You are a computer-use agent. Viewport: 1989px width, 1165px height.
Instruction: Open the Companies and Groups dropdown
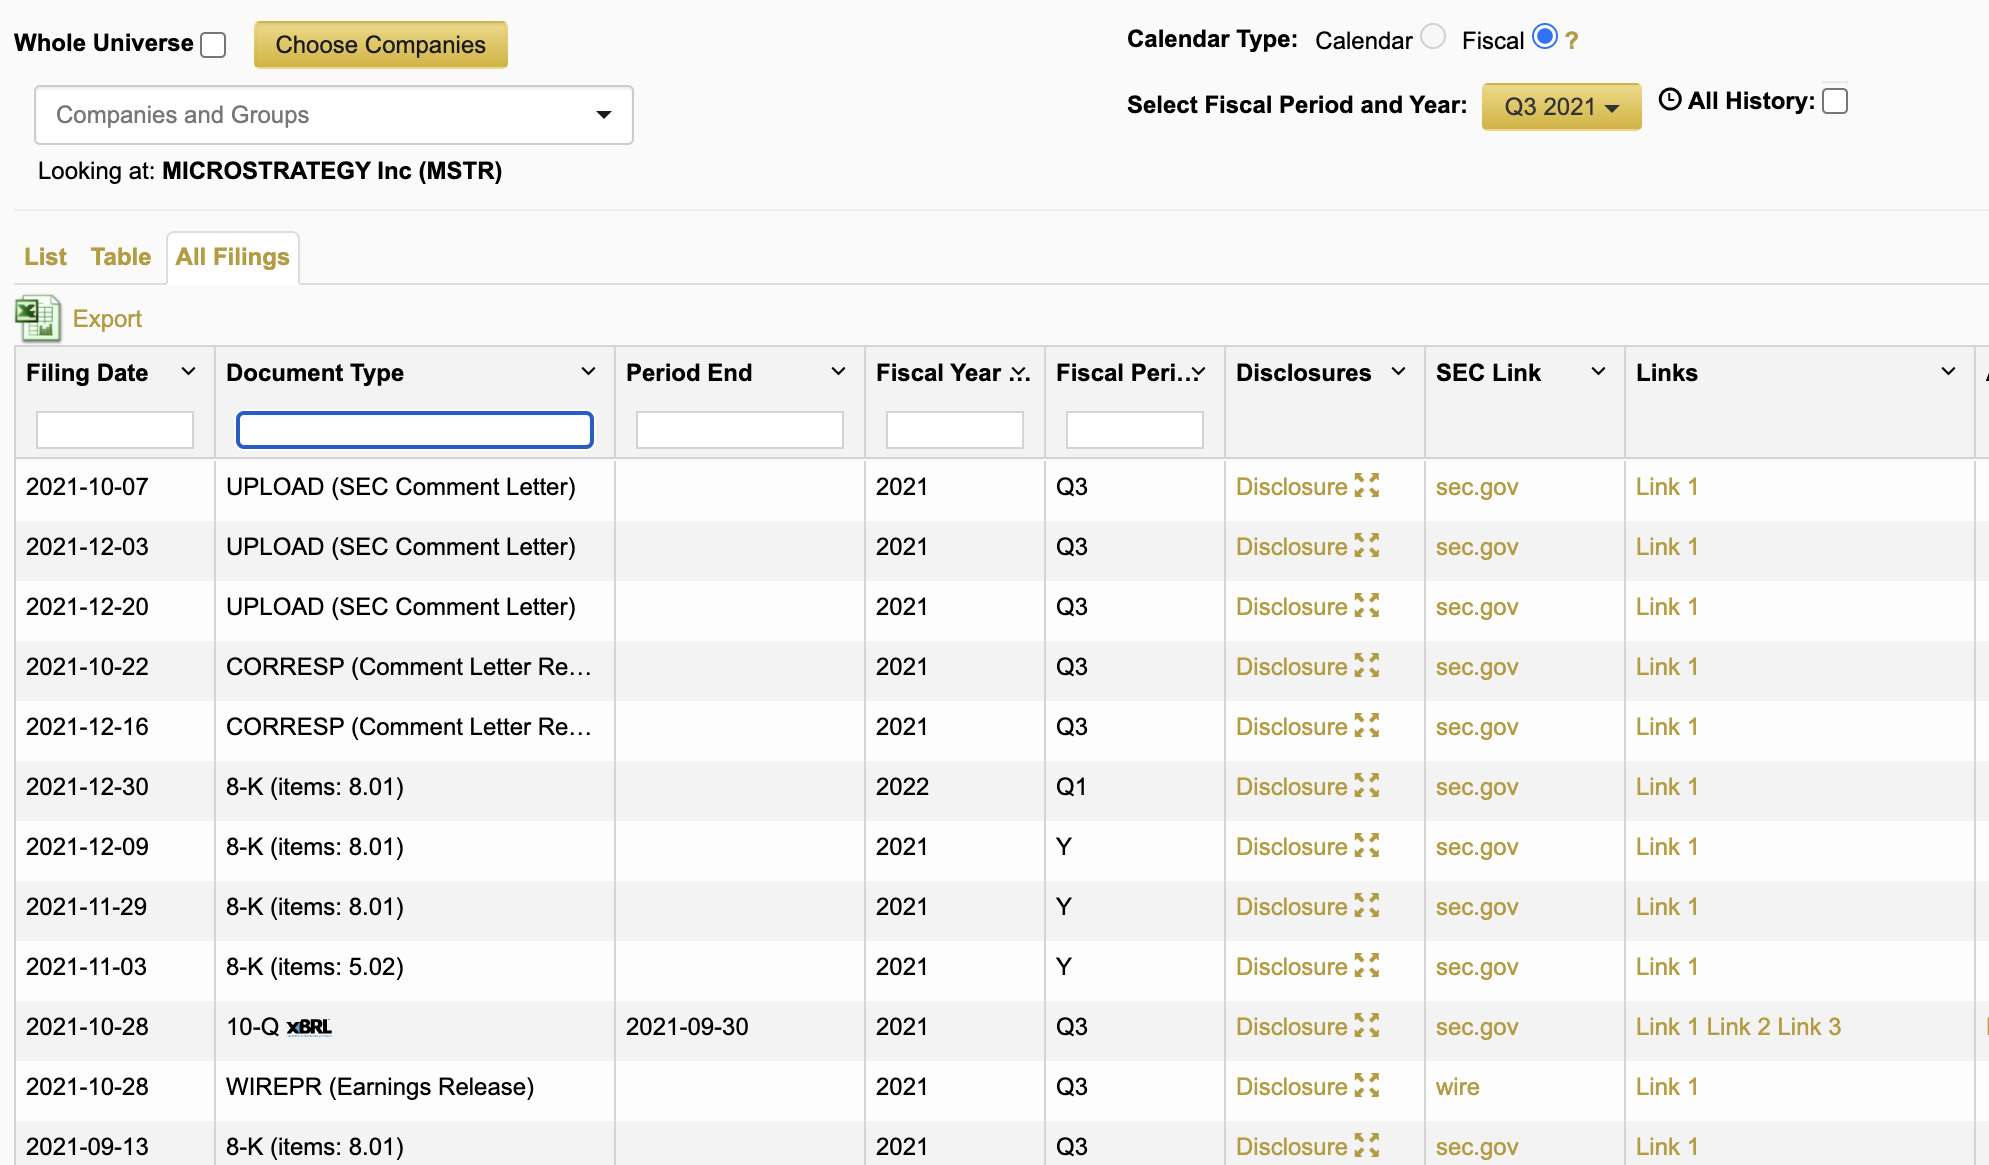(x=334, y=115)
